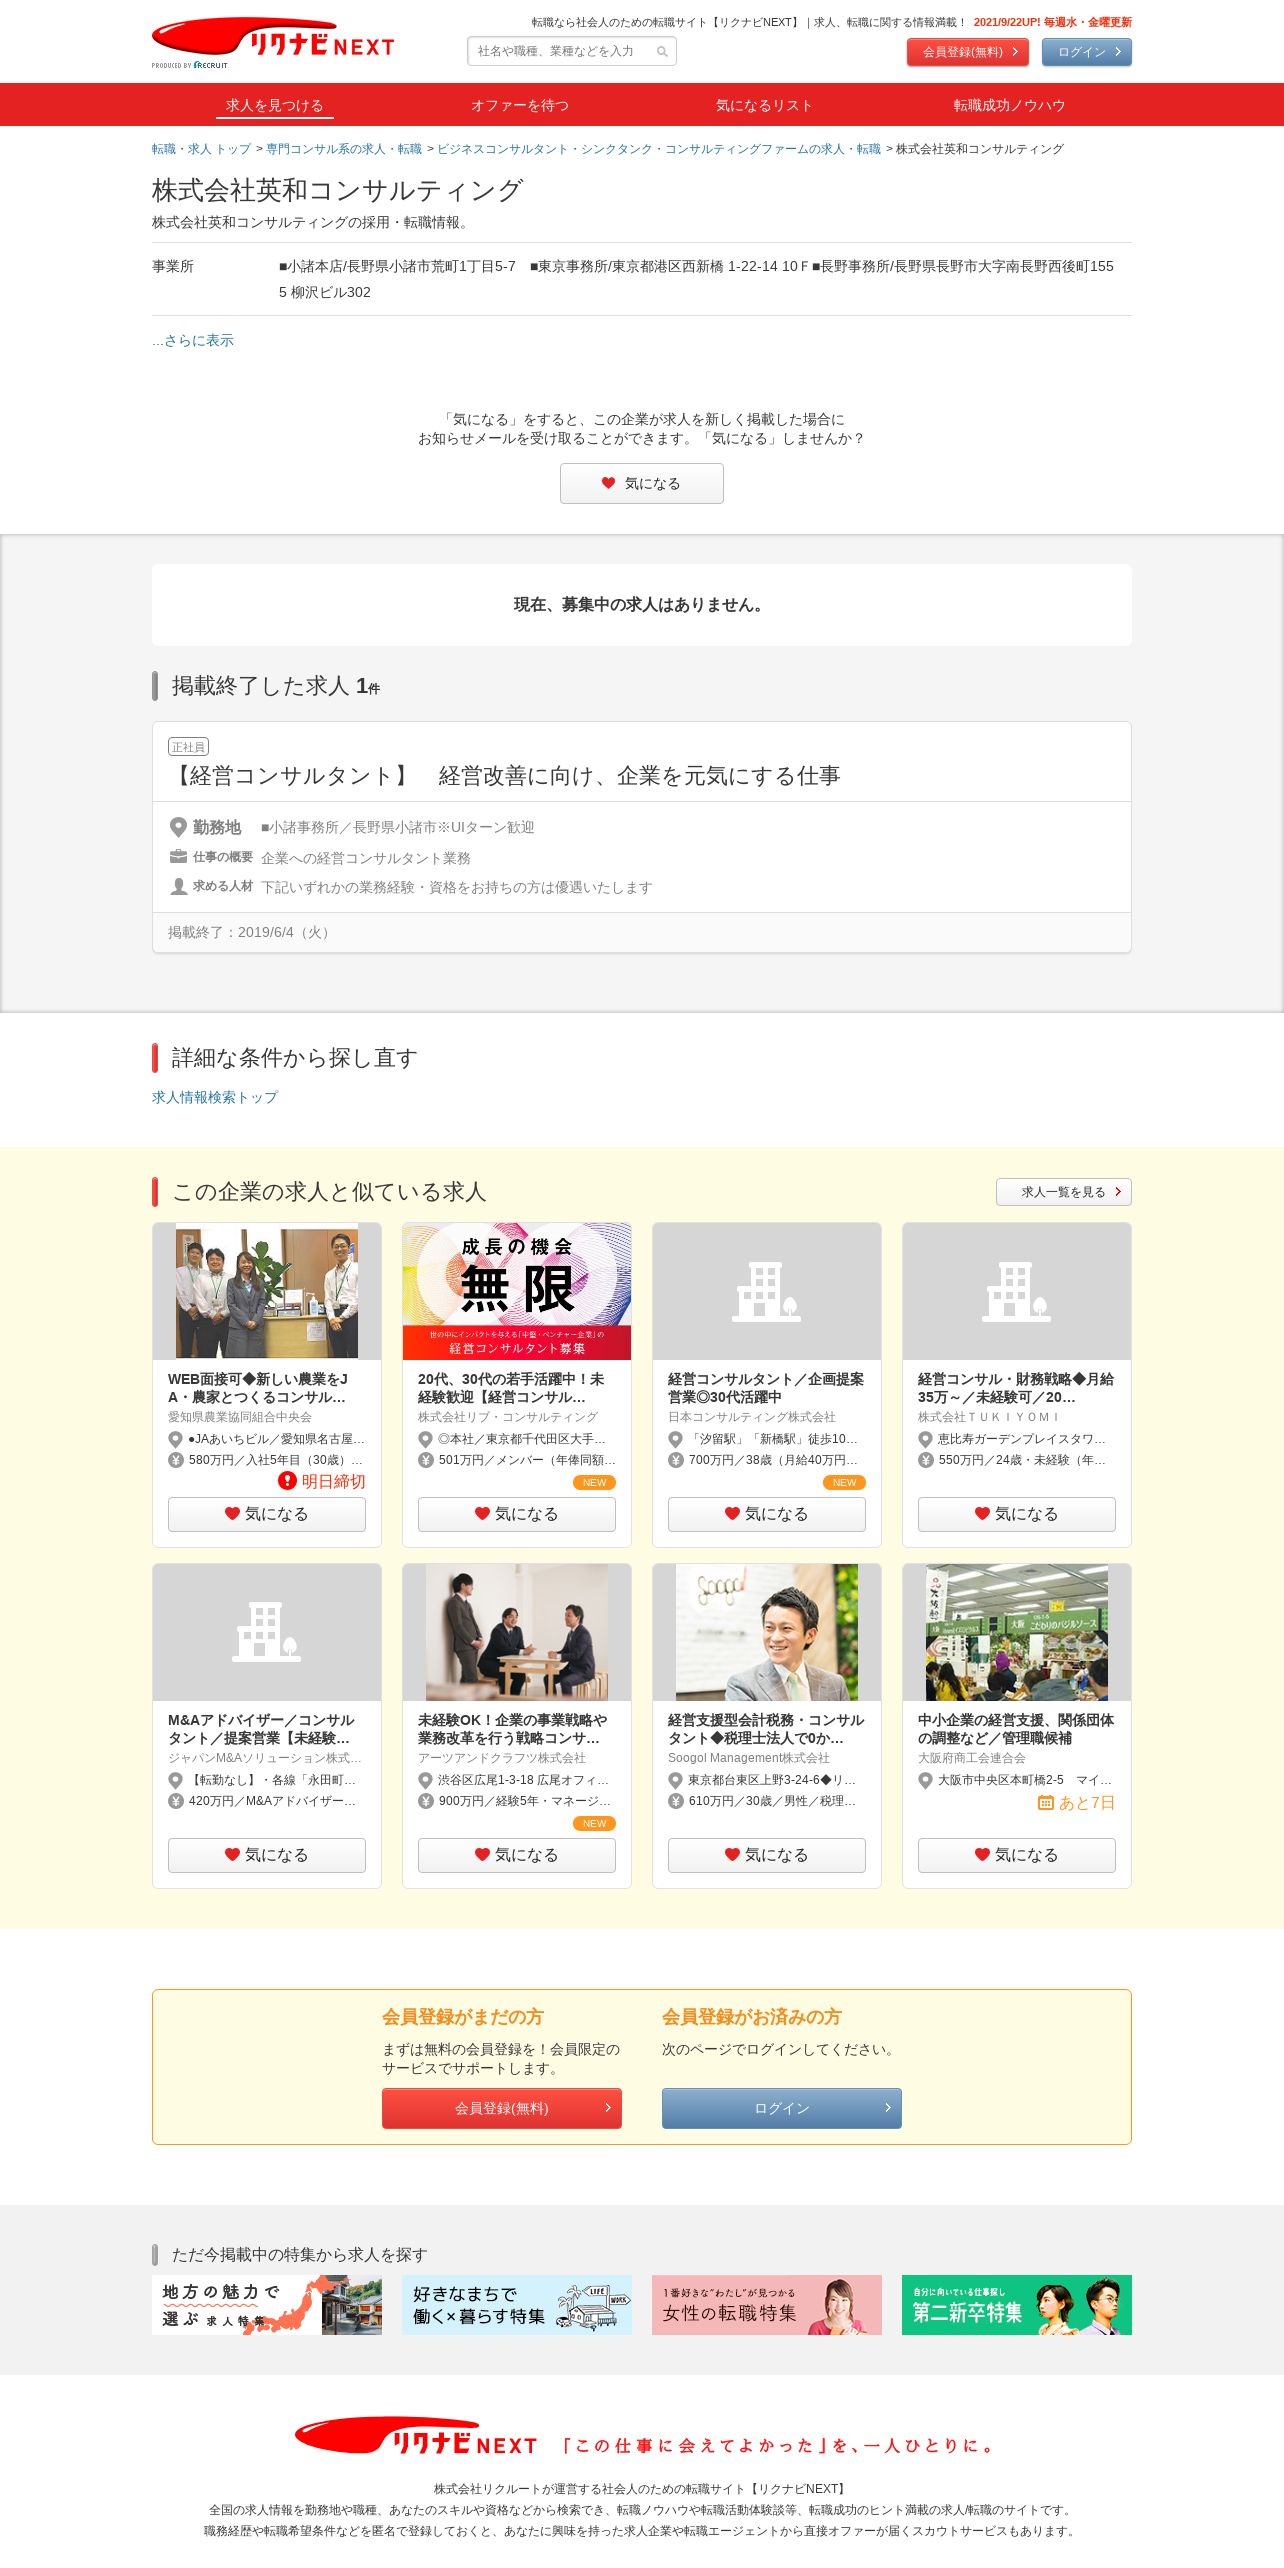
Task: Open Soogol Management man photo thumbnail
Action: coord(767,1632)
